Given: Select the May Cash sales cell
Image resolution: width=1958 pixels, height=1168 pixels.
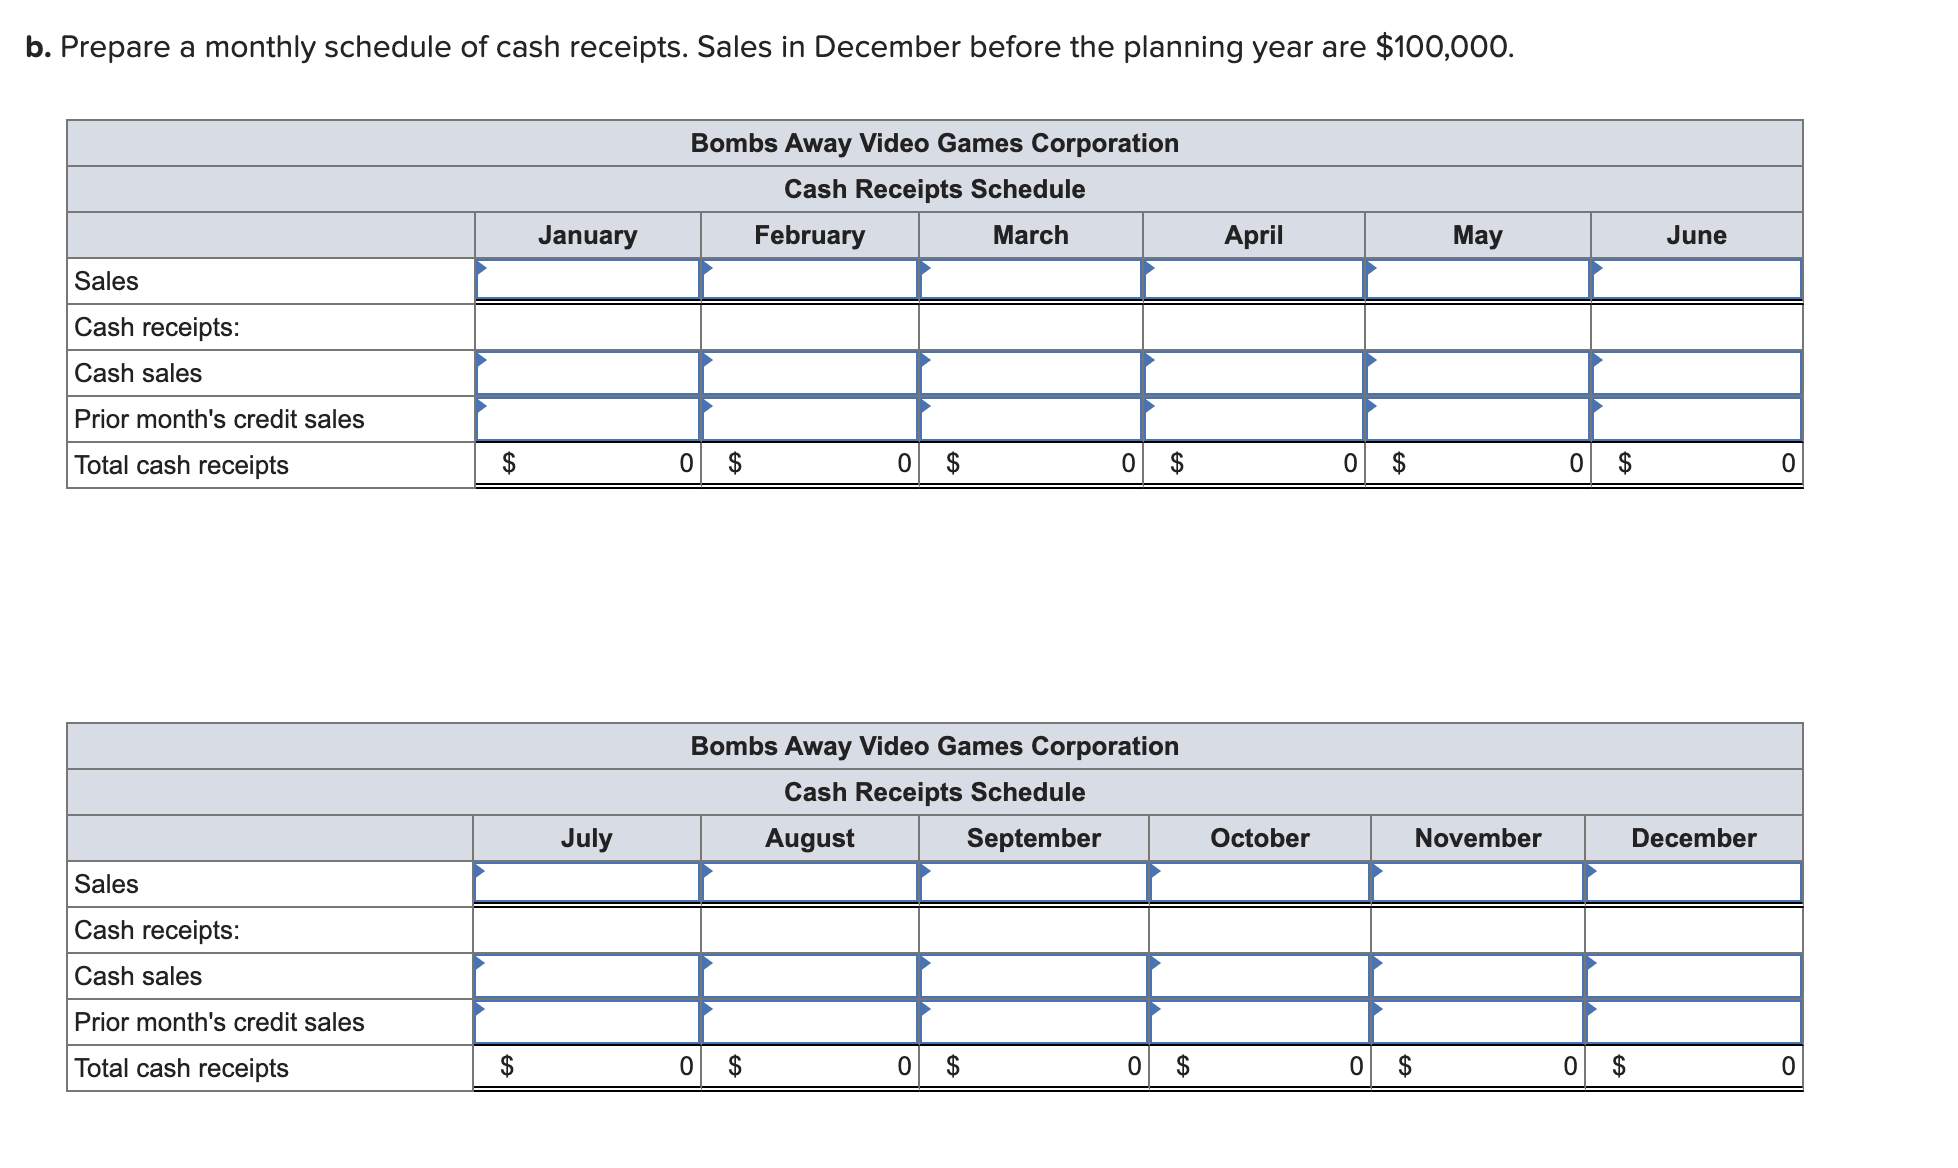Looking at the screenshot, I should click(x=1478, y=373).
